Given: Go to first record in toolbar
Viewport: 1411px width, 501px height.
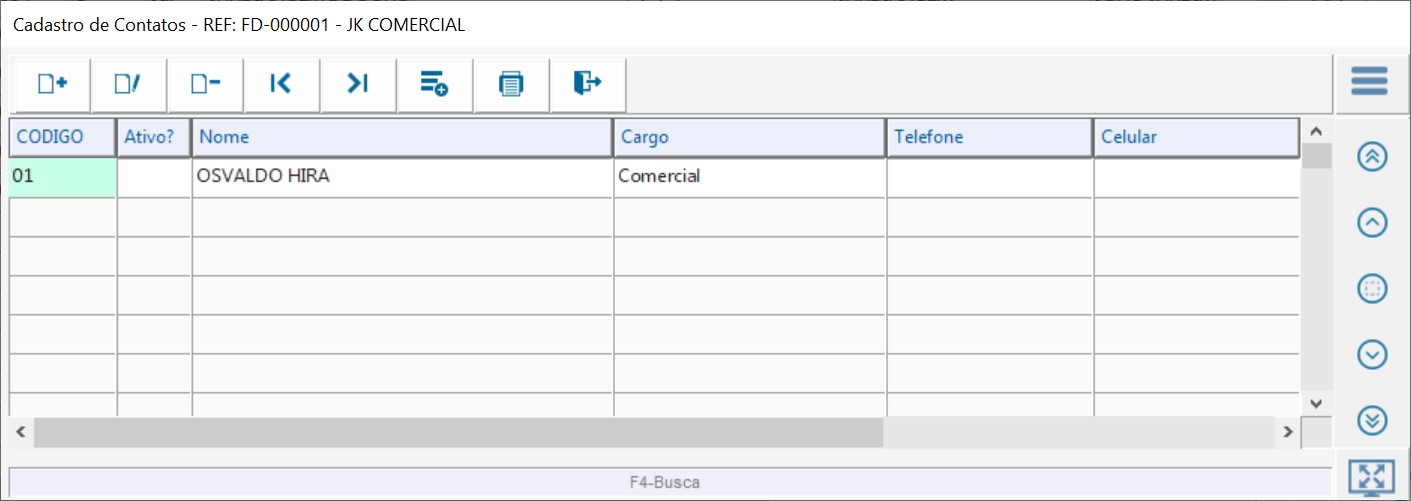Looking at the screenshot, I should 281,85.
